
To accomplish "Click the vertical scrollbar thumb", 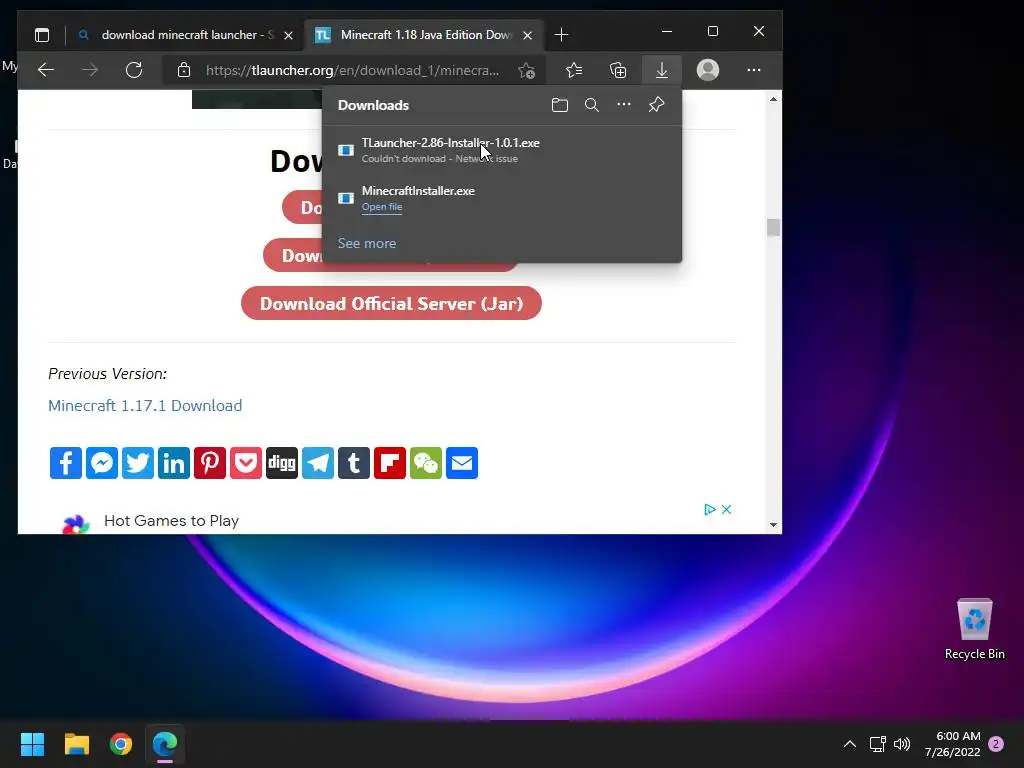I will 773,227.
